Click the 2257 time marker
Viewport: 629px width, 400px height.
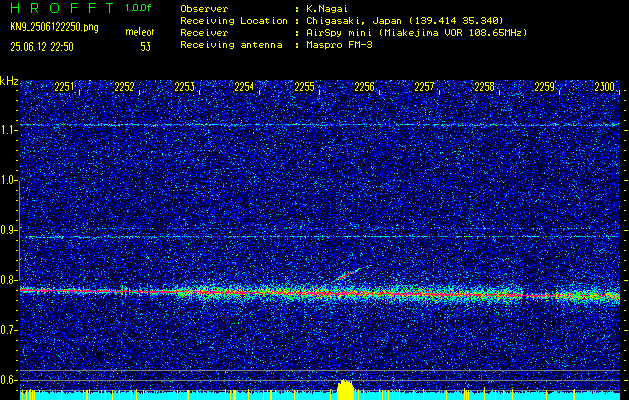[x=424, y=87]
